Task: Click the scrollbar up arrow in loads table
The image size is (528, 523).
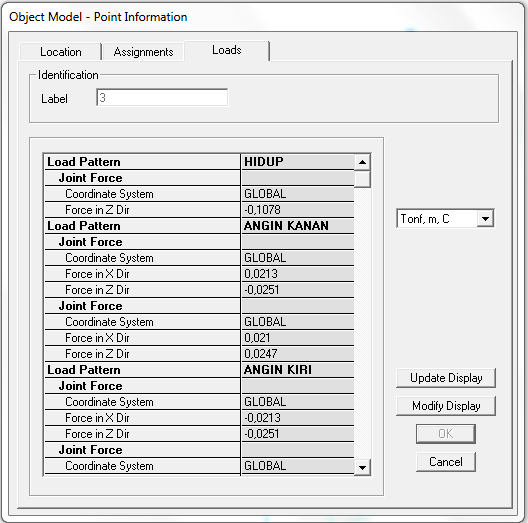Action: click(x=362, y=162)
